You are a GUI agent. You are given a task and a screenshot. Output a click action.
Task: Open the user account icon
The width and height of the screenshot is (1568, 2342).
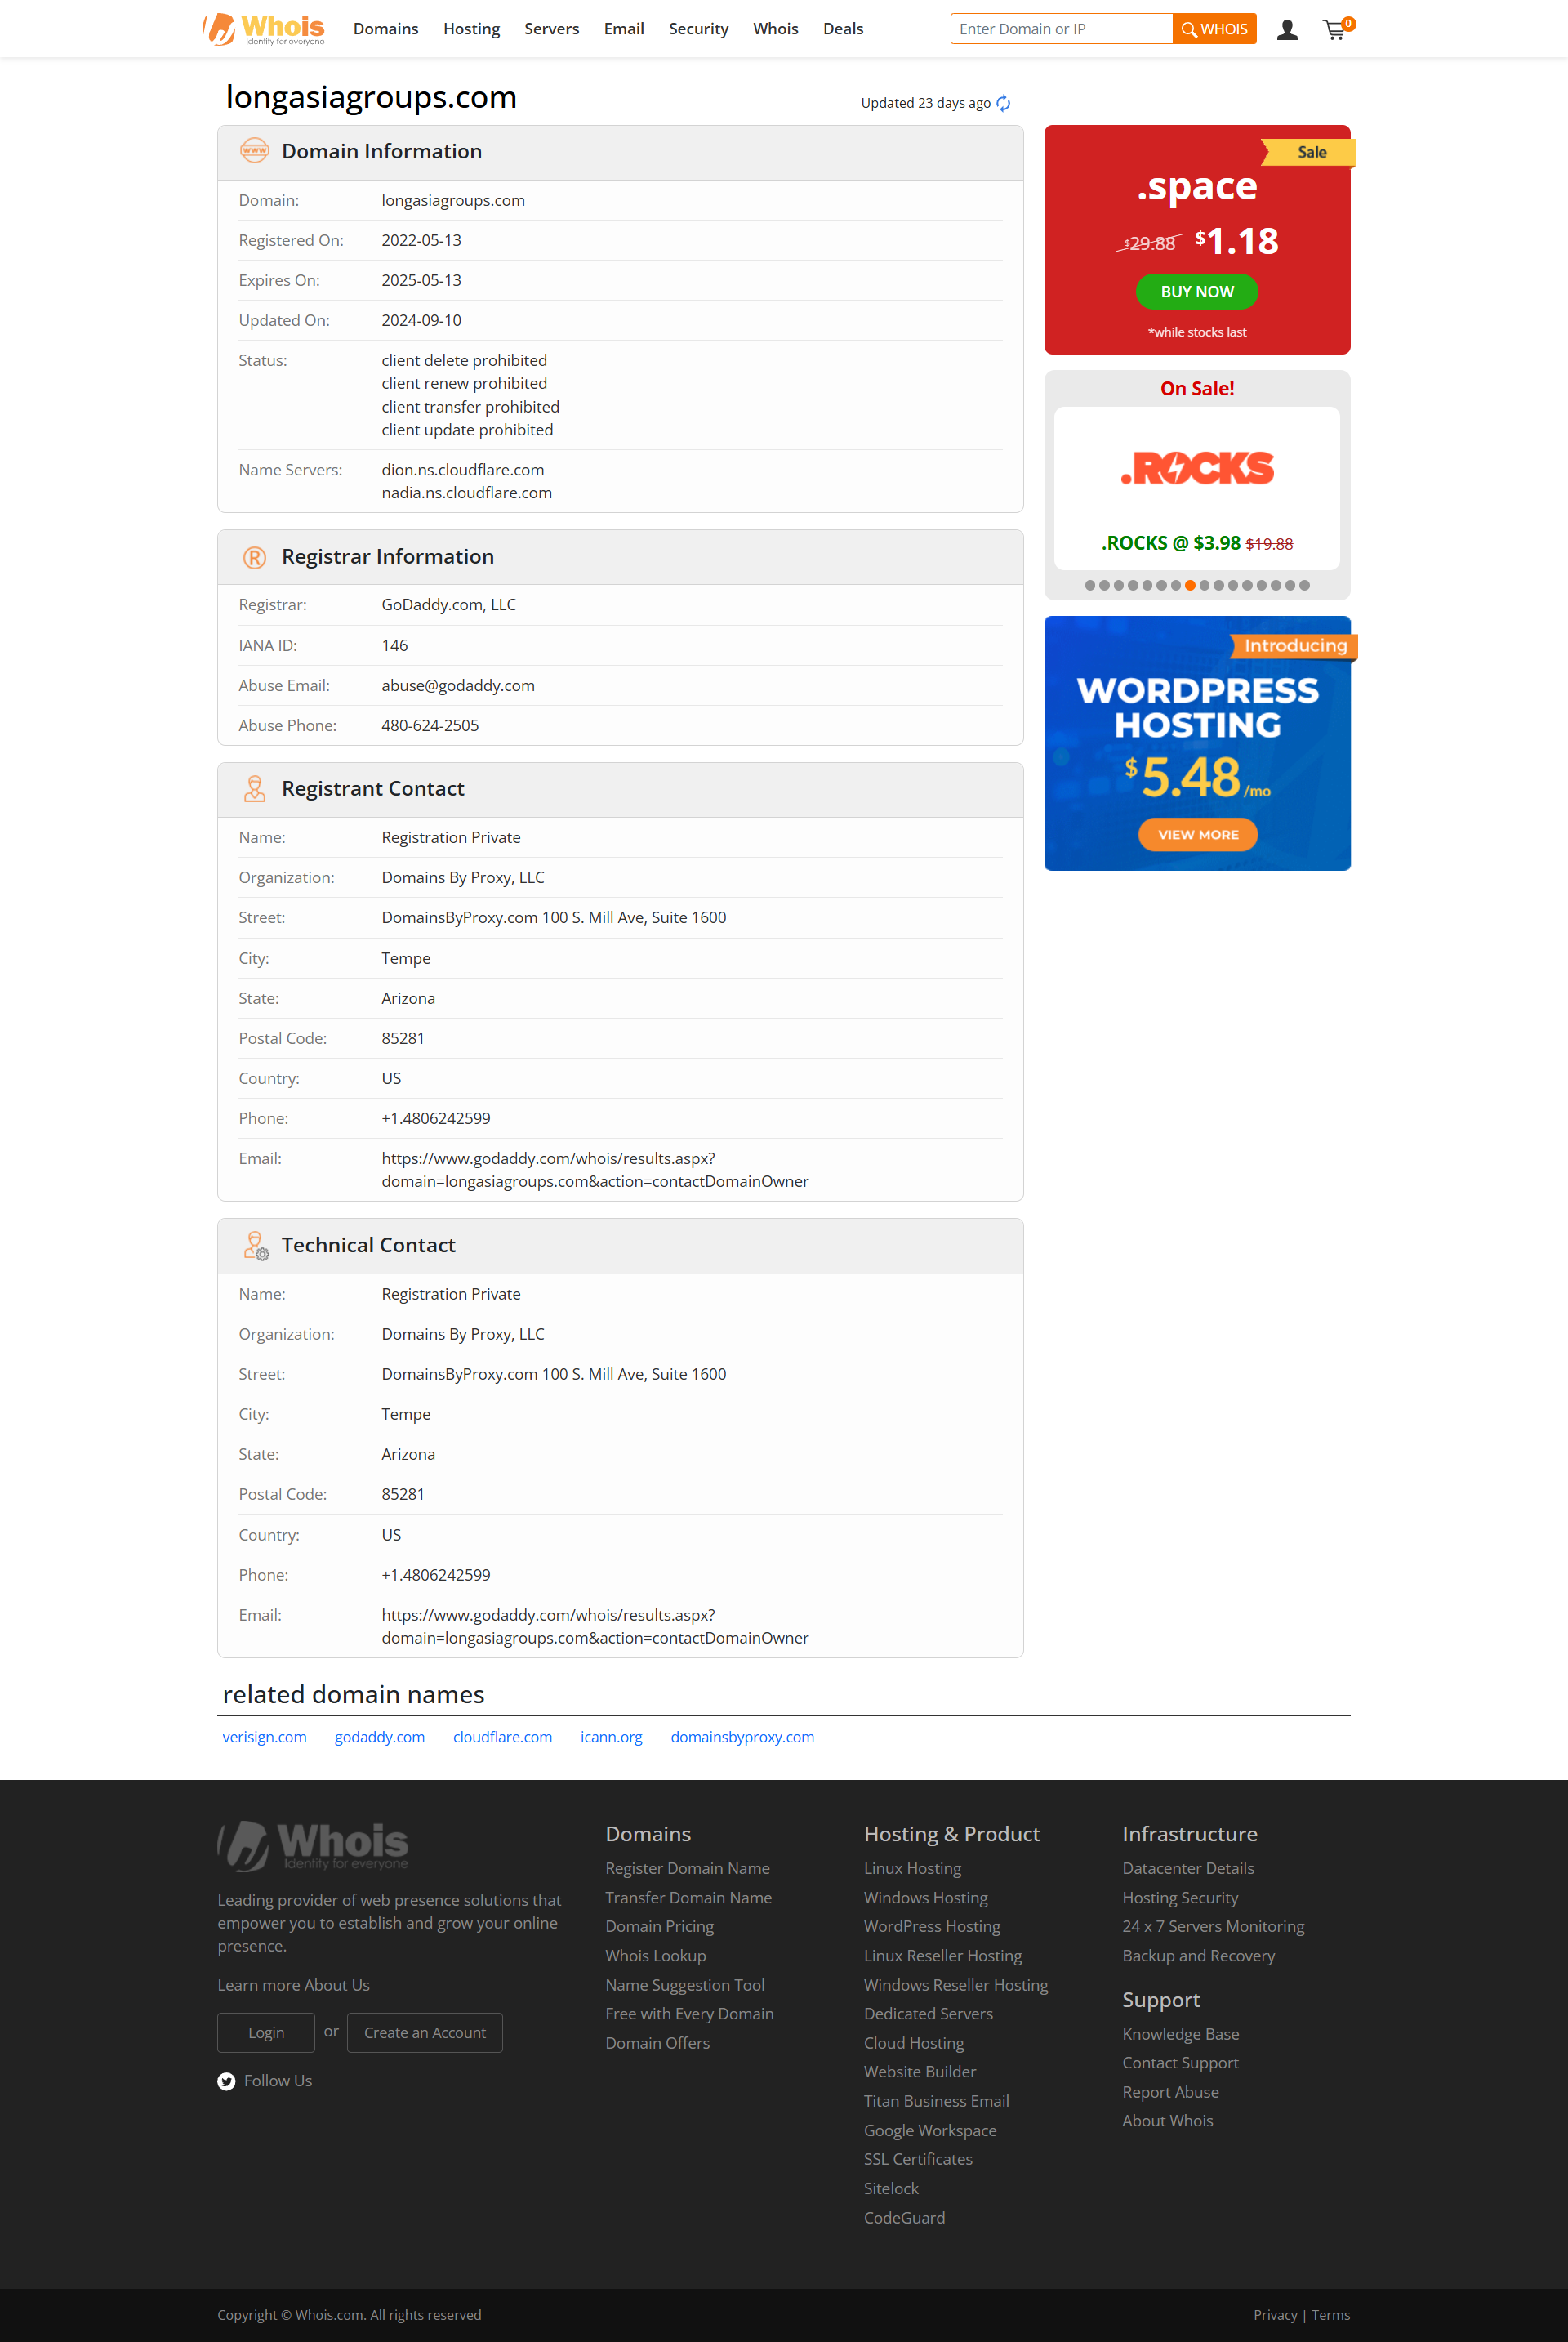(x=1287, y=30)
